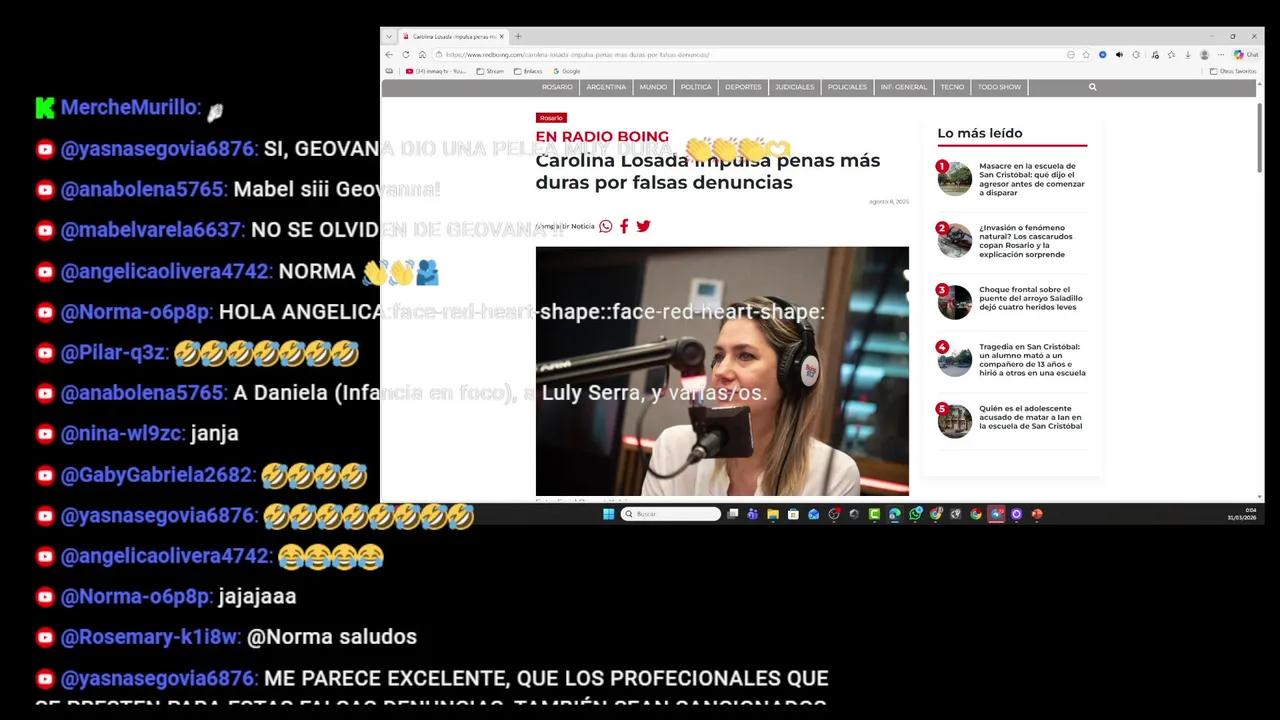Viewport: 1280px width, 720px height.
Task: Open 'Tragedia en San Cristóbal' story
Action: click(1032, 360)
